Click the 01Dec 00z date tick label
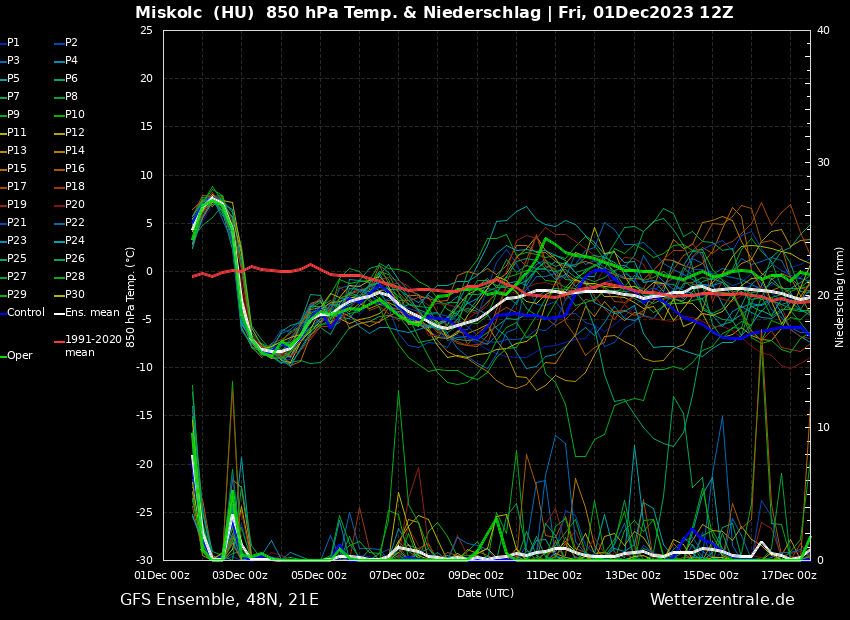 pos(163,575)
